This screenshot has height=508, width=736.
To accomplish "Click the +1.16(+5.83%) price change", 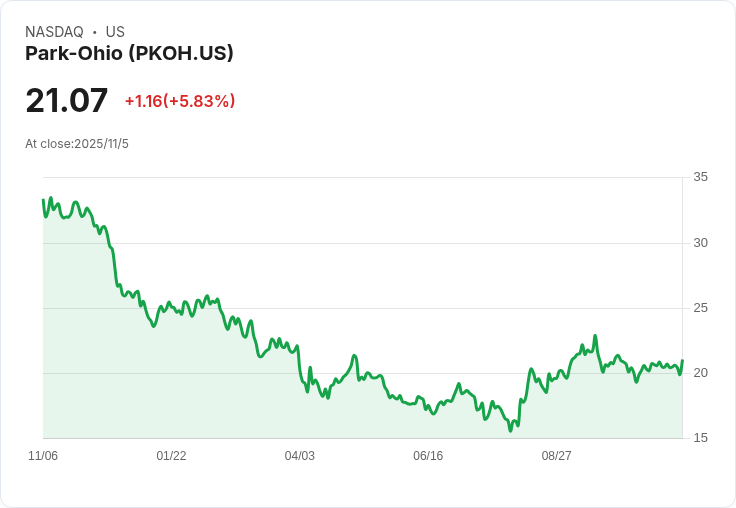I will 180,101.
